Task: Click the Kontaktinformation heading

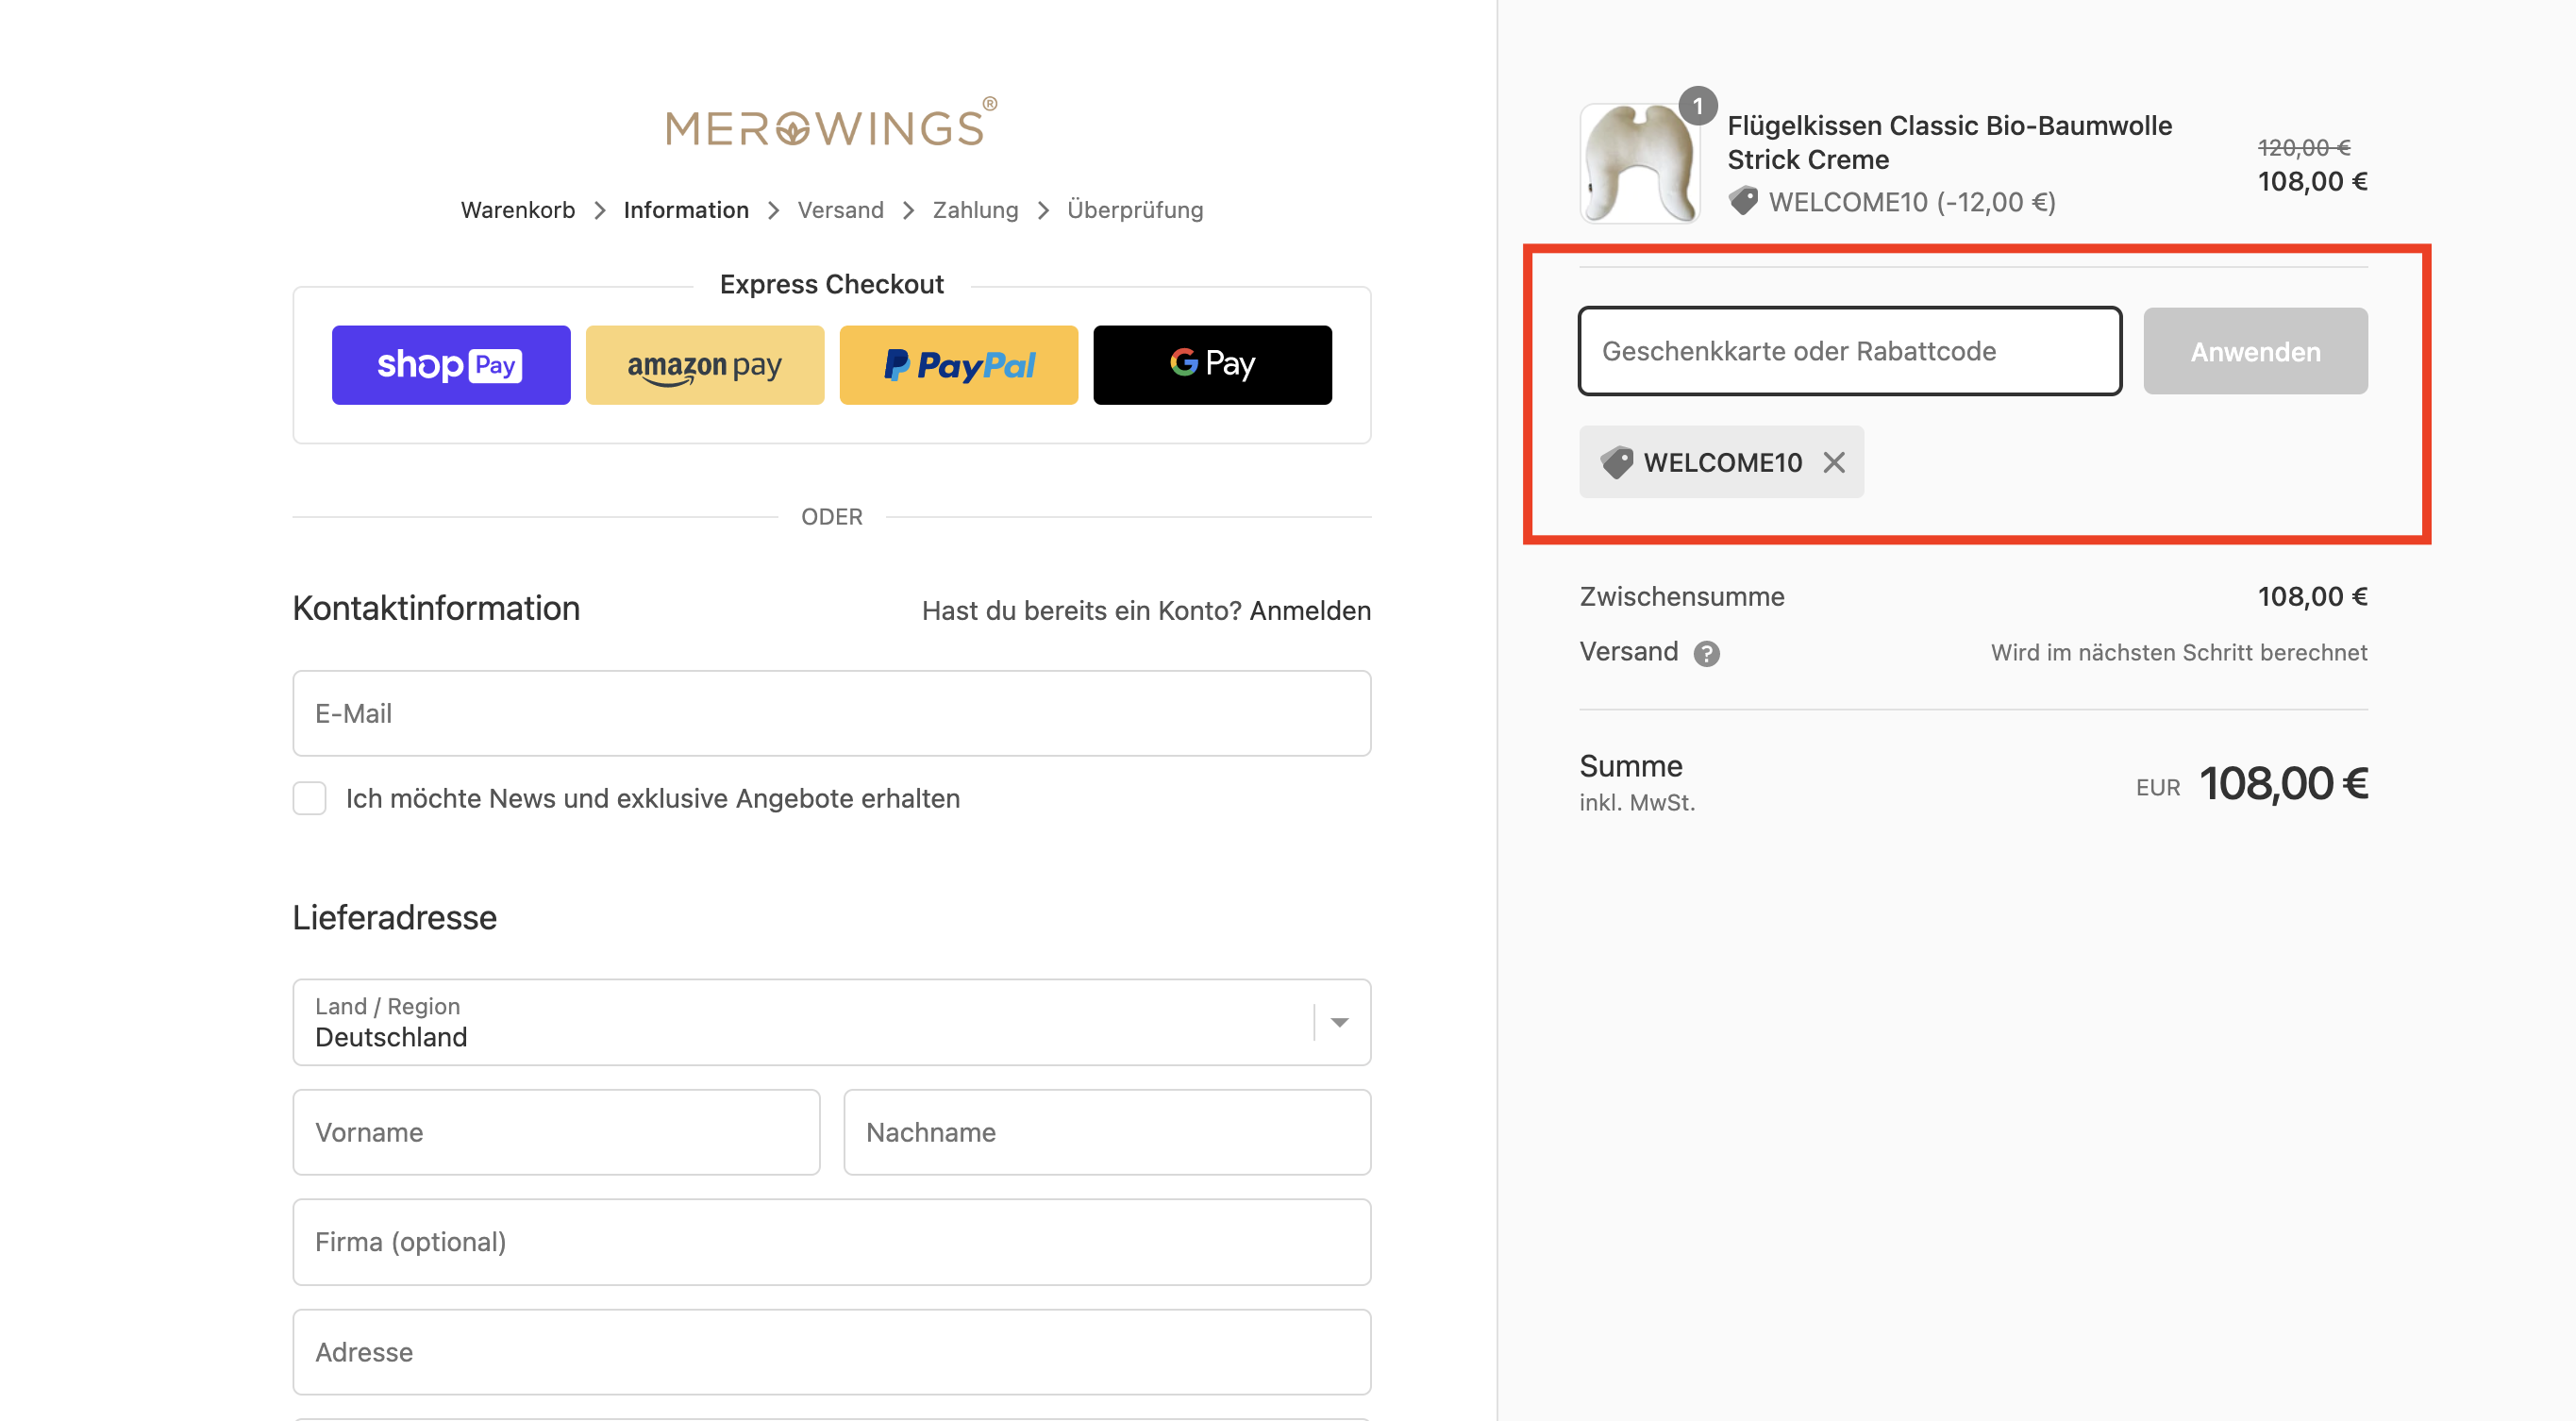Action: click(x=436, y=608)
